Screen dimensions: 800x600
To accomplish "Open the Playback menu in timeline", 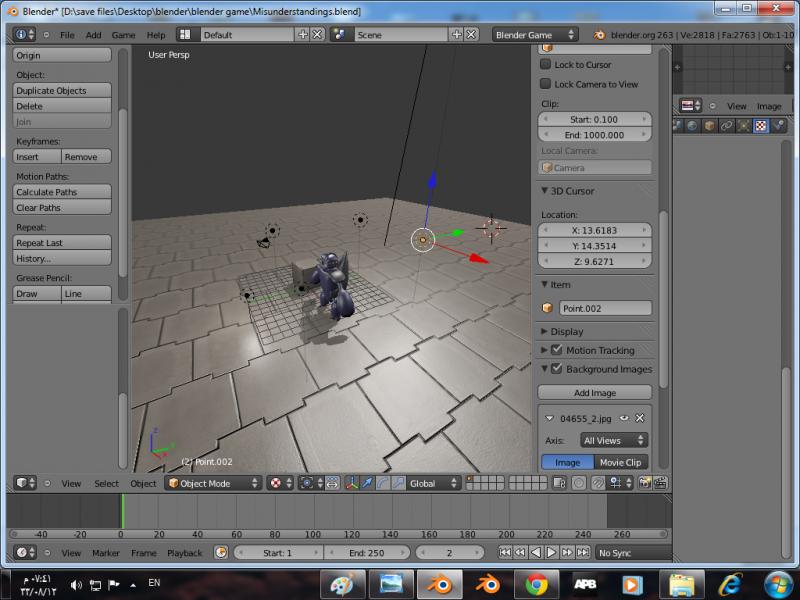I will [x=184, y=553].
